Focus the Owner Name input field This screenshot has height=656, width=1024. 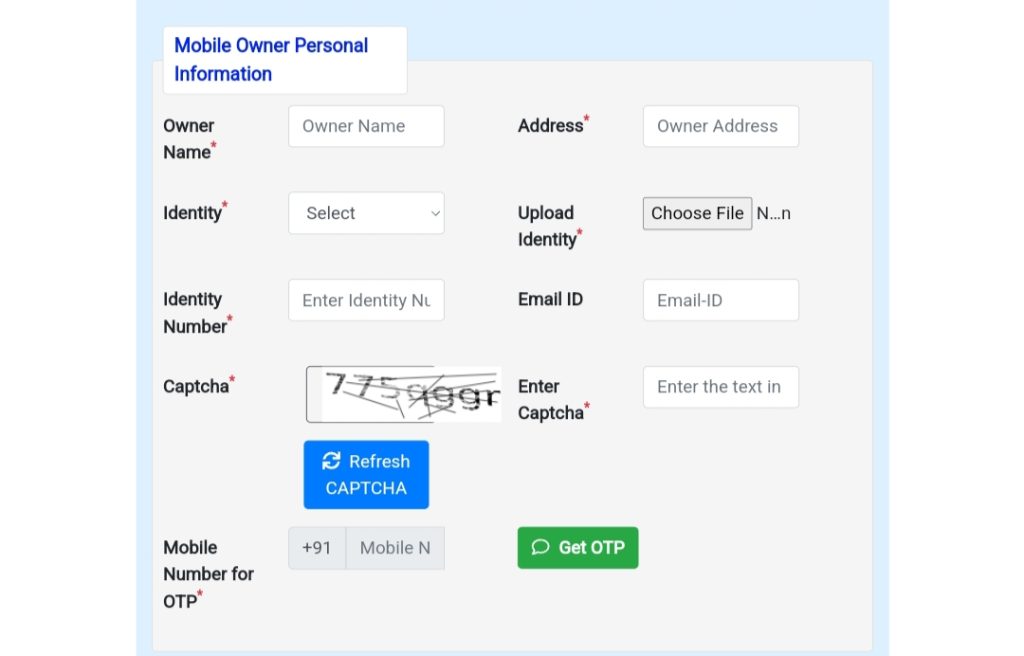click(x=366, y=126)
